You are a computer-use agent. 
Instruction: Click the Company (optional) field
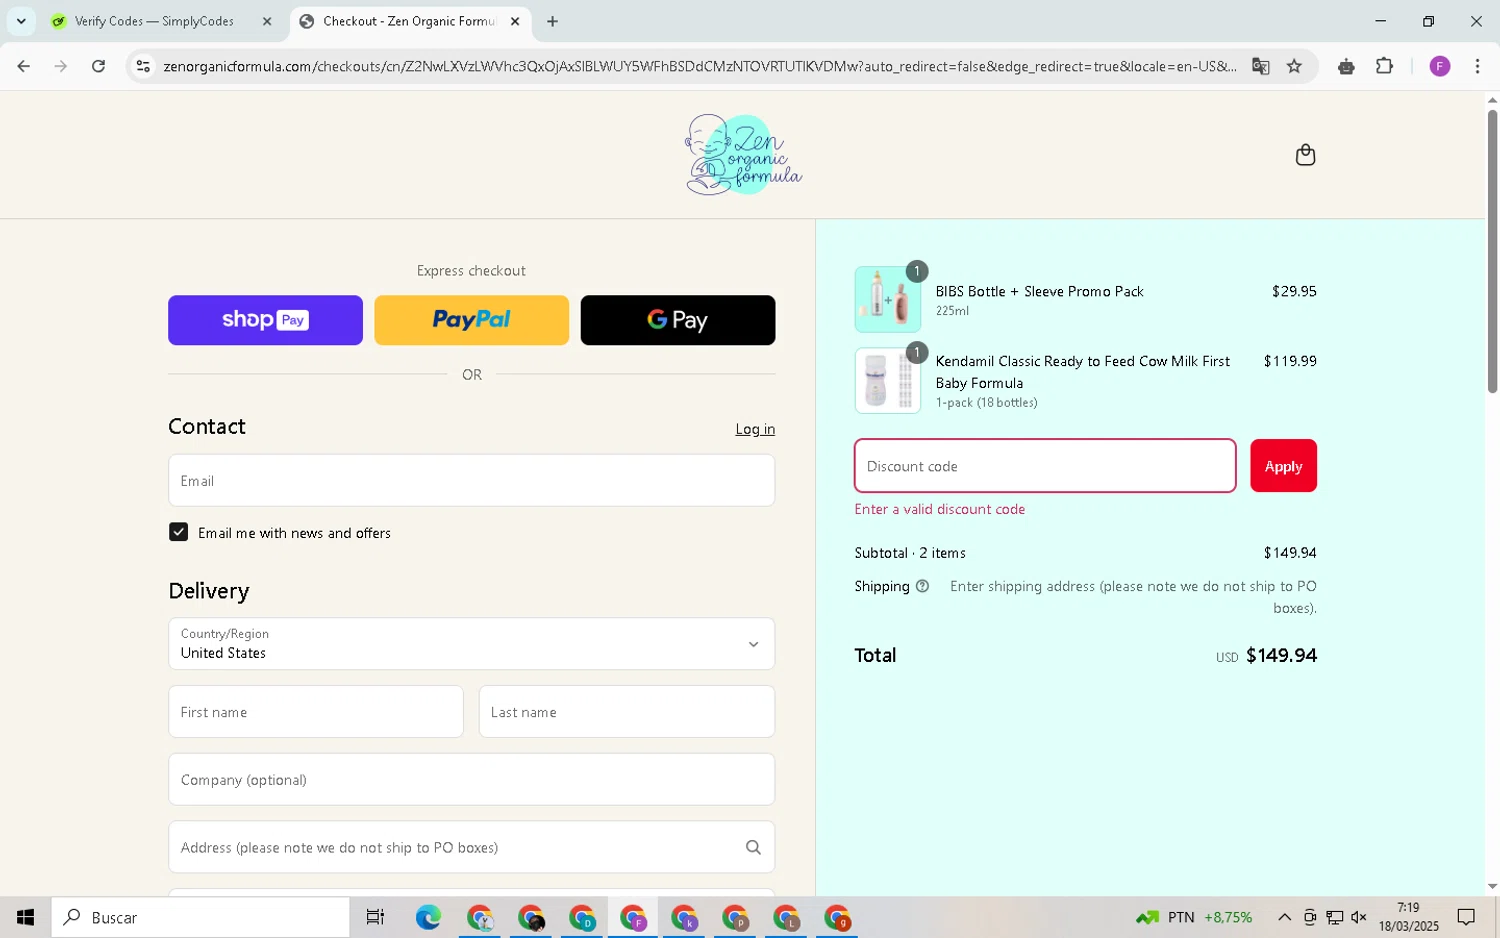point(471,779)
